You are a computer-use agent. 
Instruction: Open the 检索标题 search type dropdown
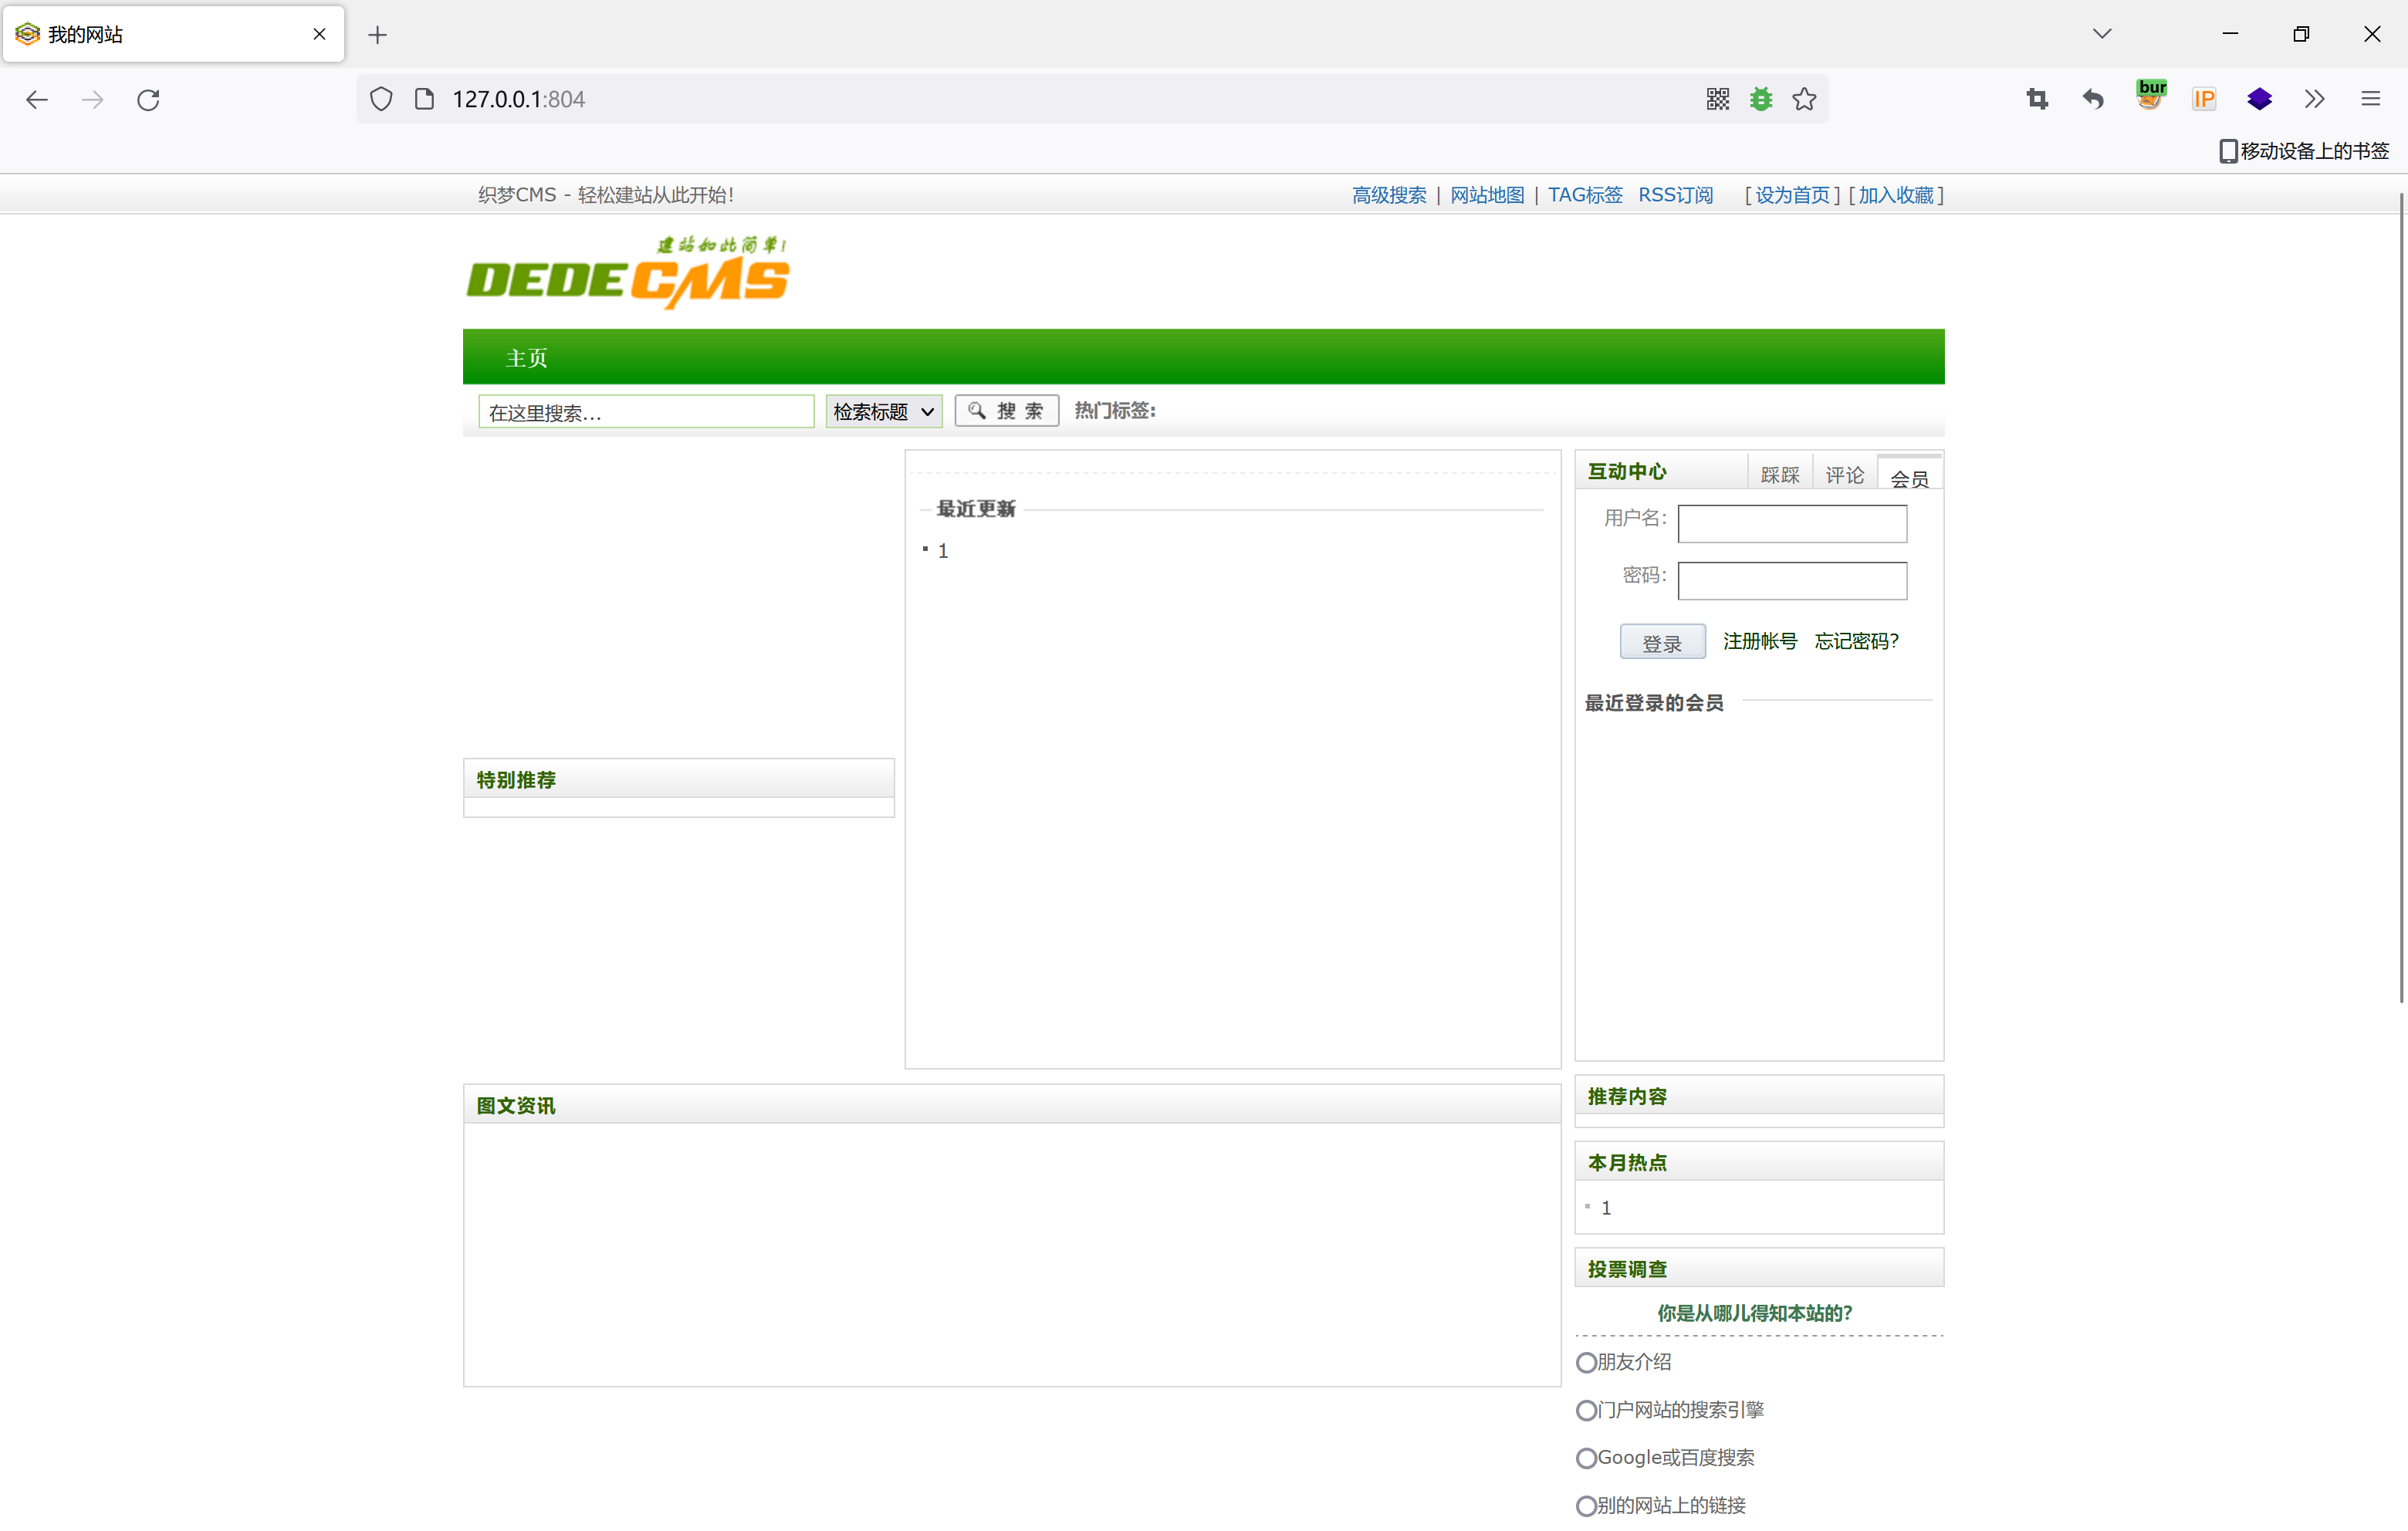(x=883, y=412)
